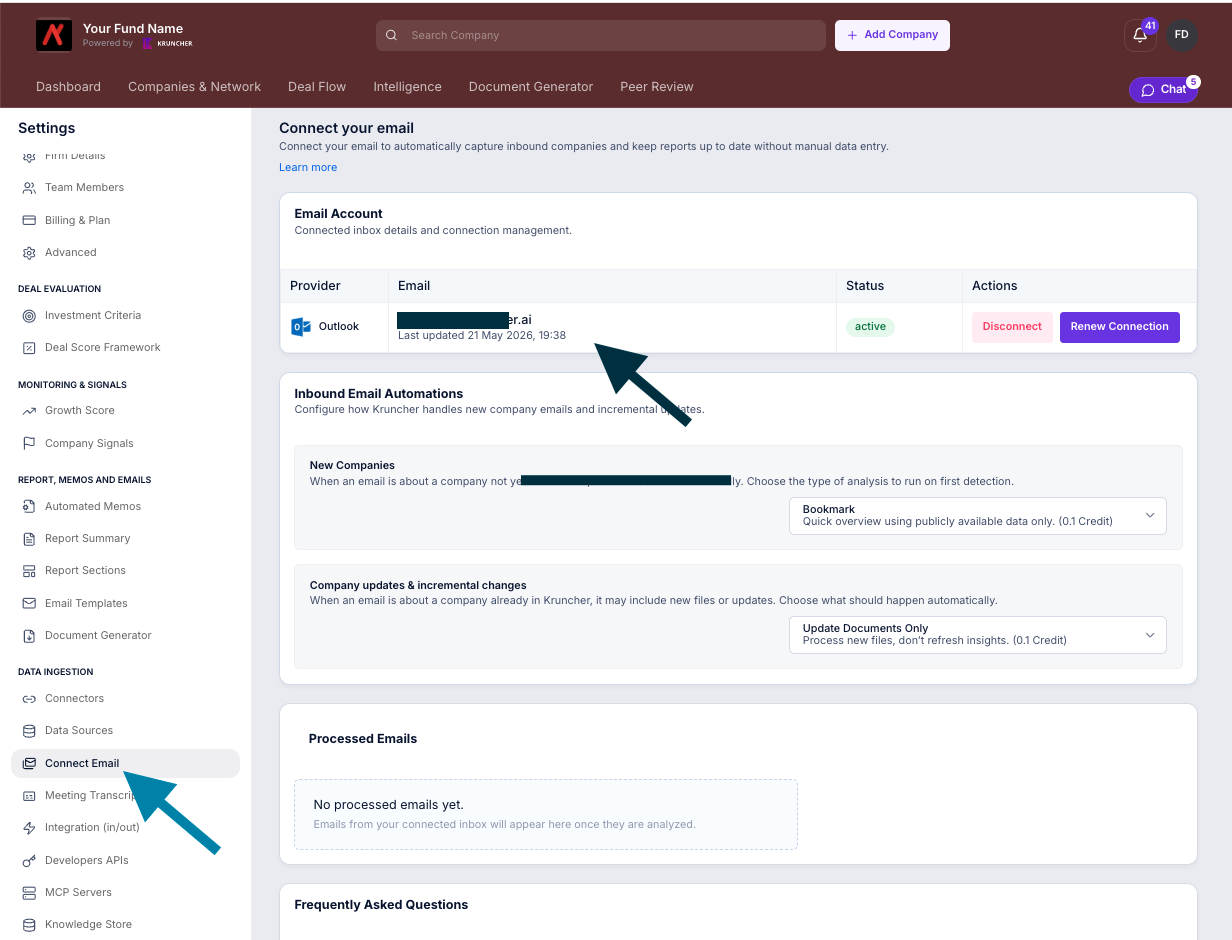Open the Chat button
1232x940 pixels.
pyautogui.click(x=1163, y=90)
